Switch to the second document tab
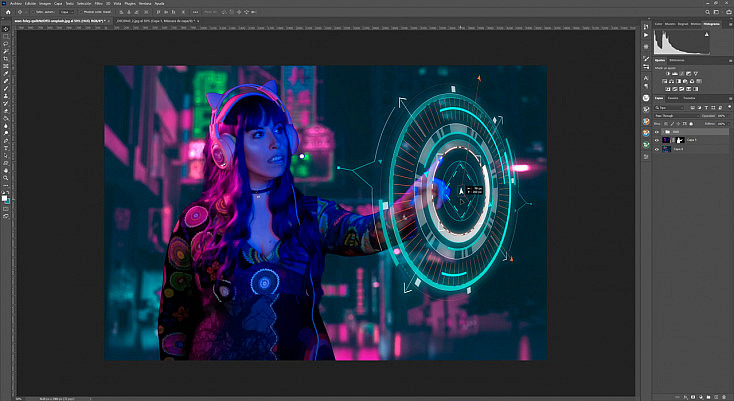This screenshot has width=734, height=401. (x=156, y=21)
